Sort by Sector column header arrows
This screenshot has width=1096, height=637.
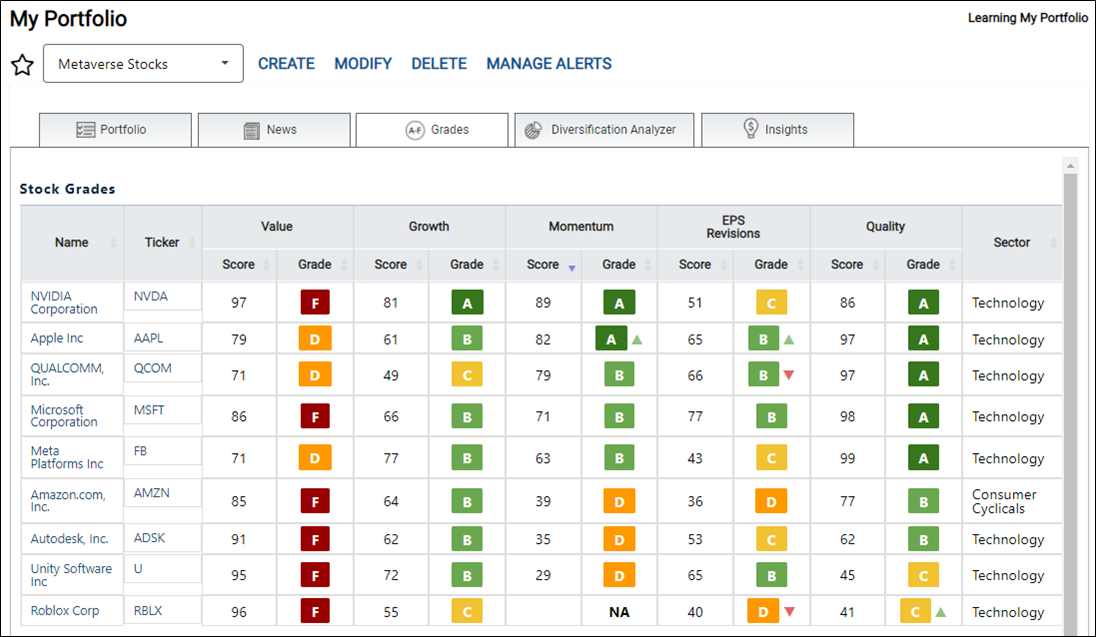[1053, 243]
